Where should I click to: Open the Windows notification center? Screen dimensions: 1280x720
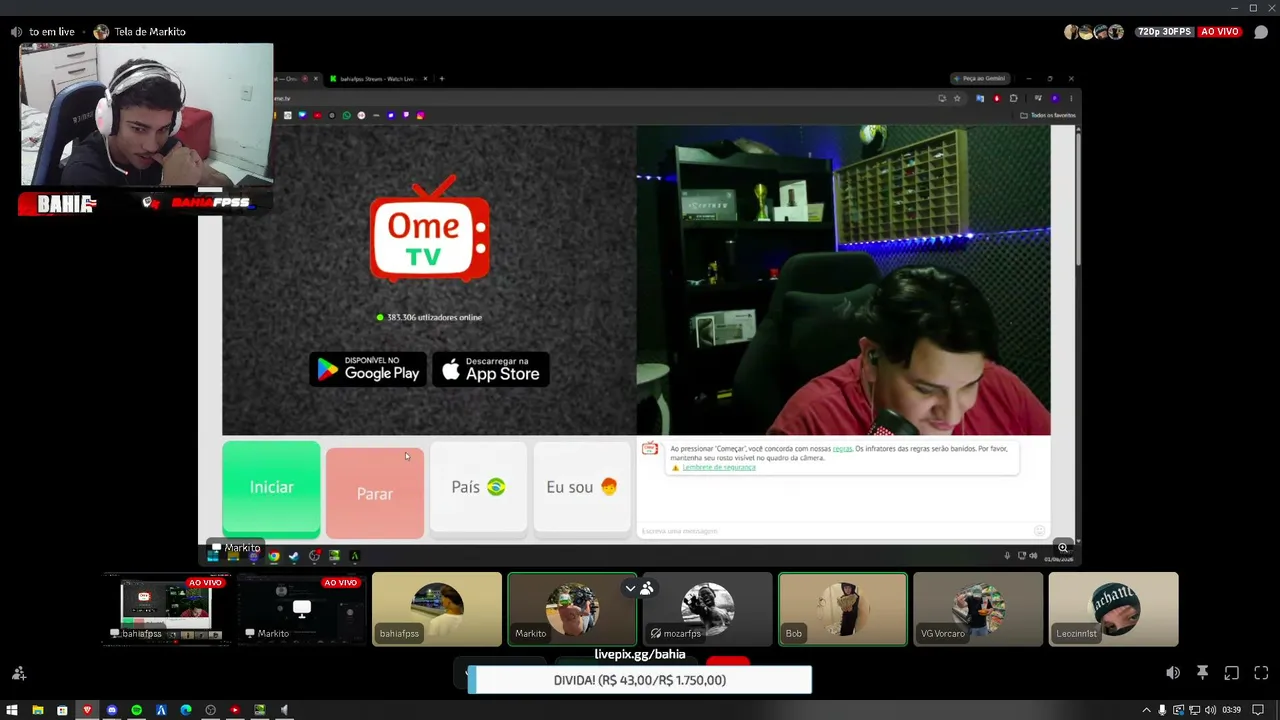point(1258,710)
